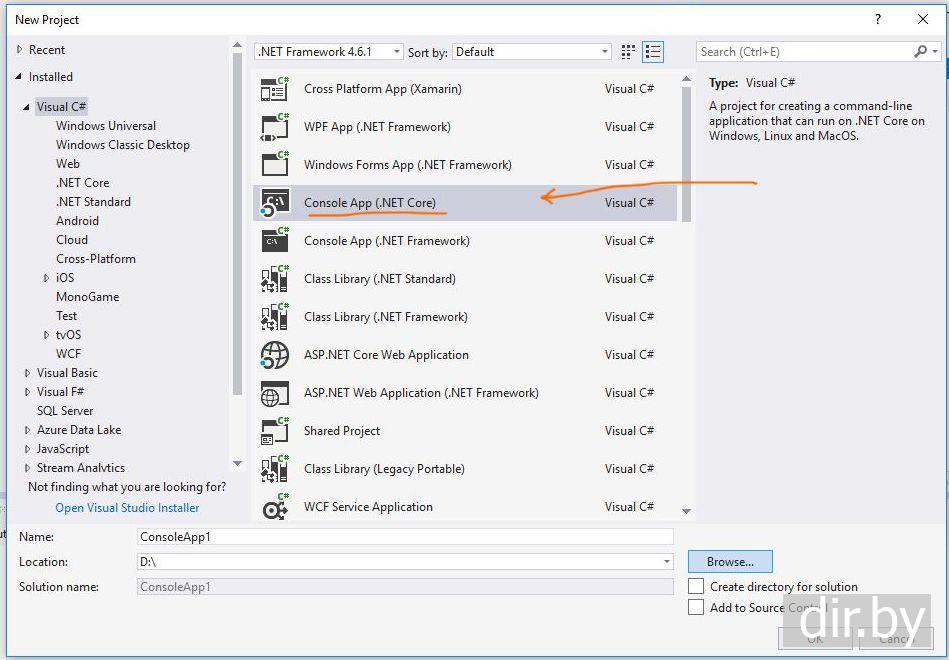Select the Console App (.NET Framework) template icon
The image size is (949, 660).
(x=275, y=241)
